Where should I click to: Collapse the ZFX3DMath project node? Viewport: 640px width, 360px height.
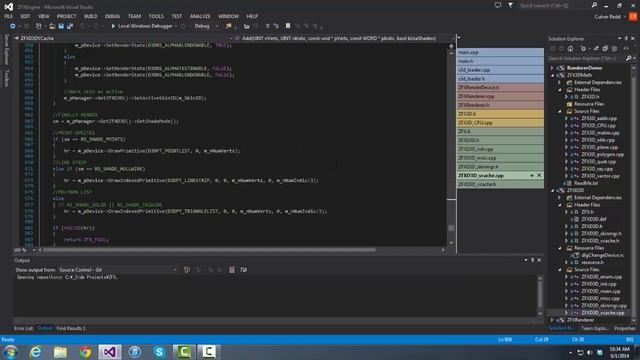point(553,75)
